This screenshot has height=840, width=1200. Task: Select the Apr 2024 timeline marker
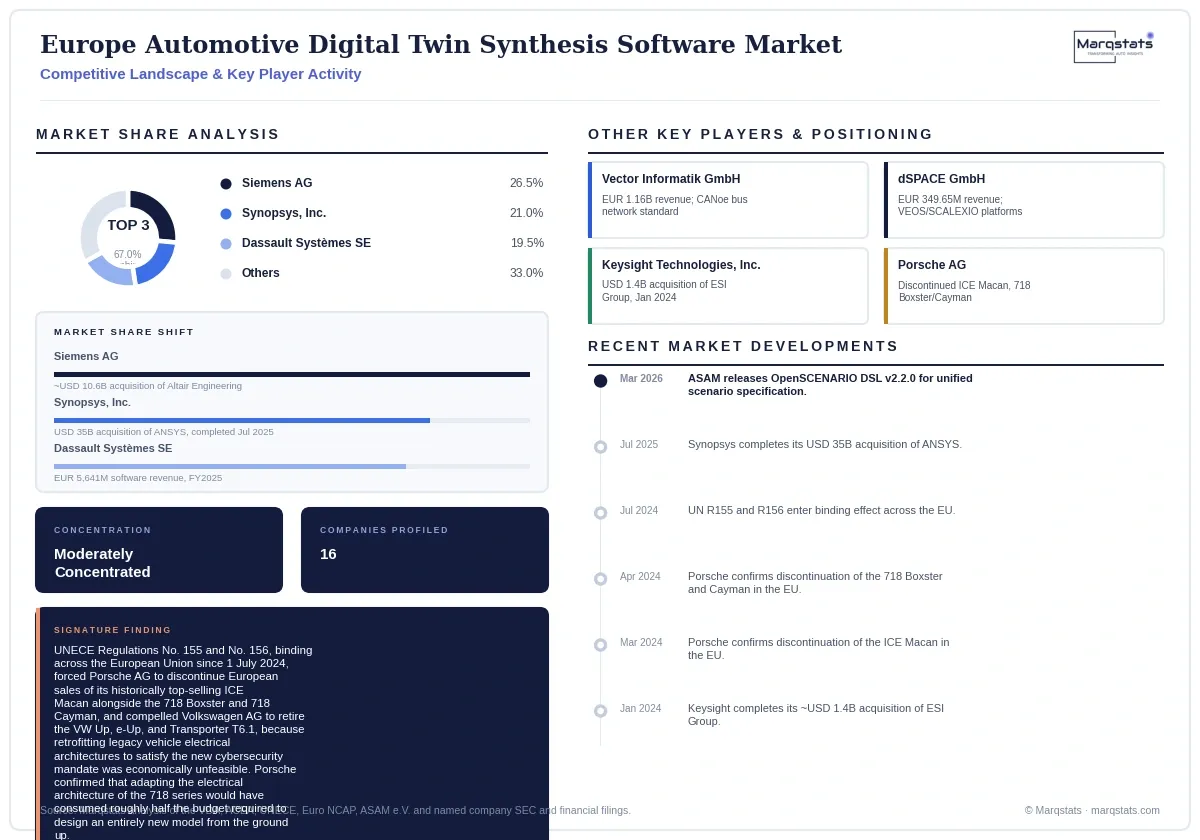(x=600, y=579)
